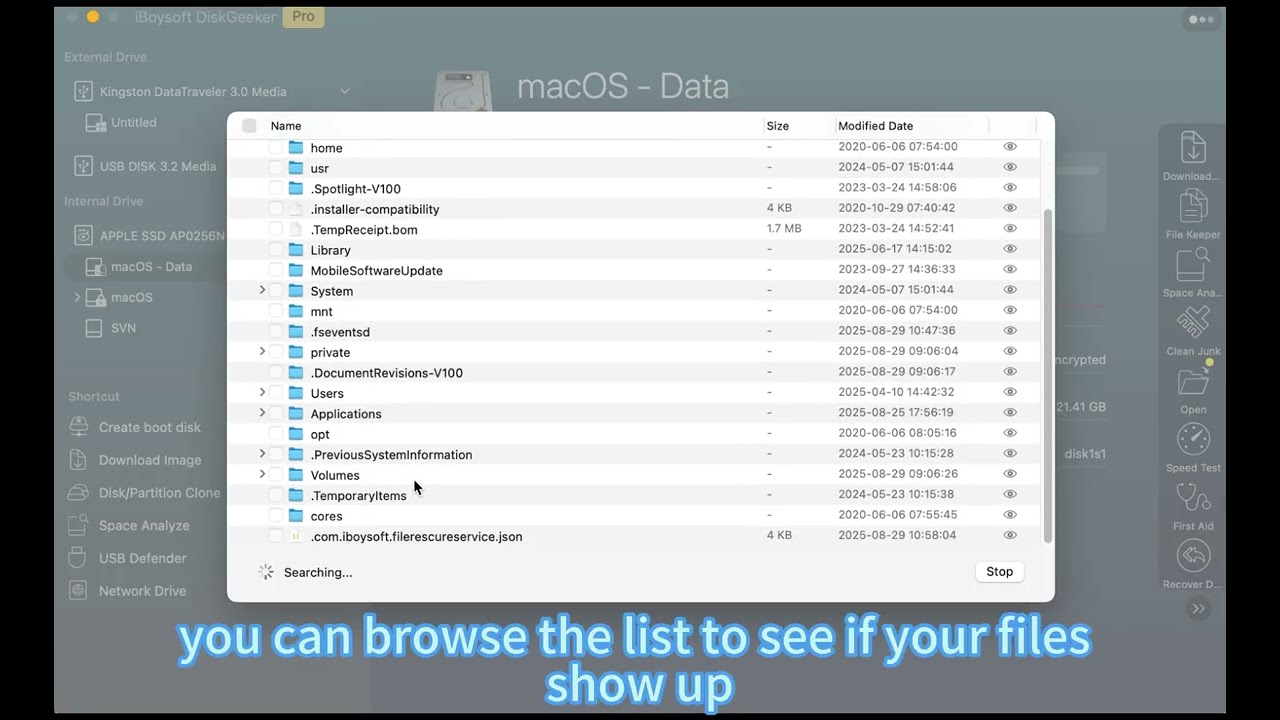Click the SVN volume icon in sidebar
The width and height of the screenshot is (1280, 720).
coord(94,328)
